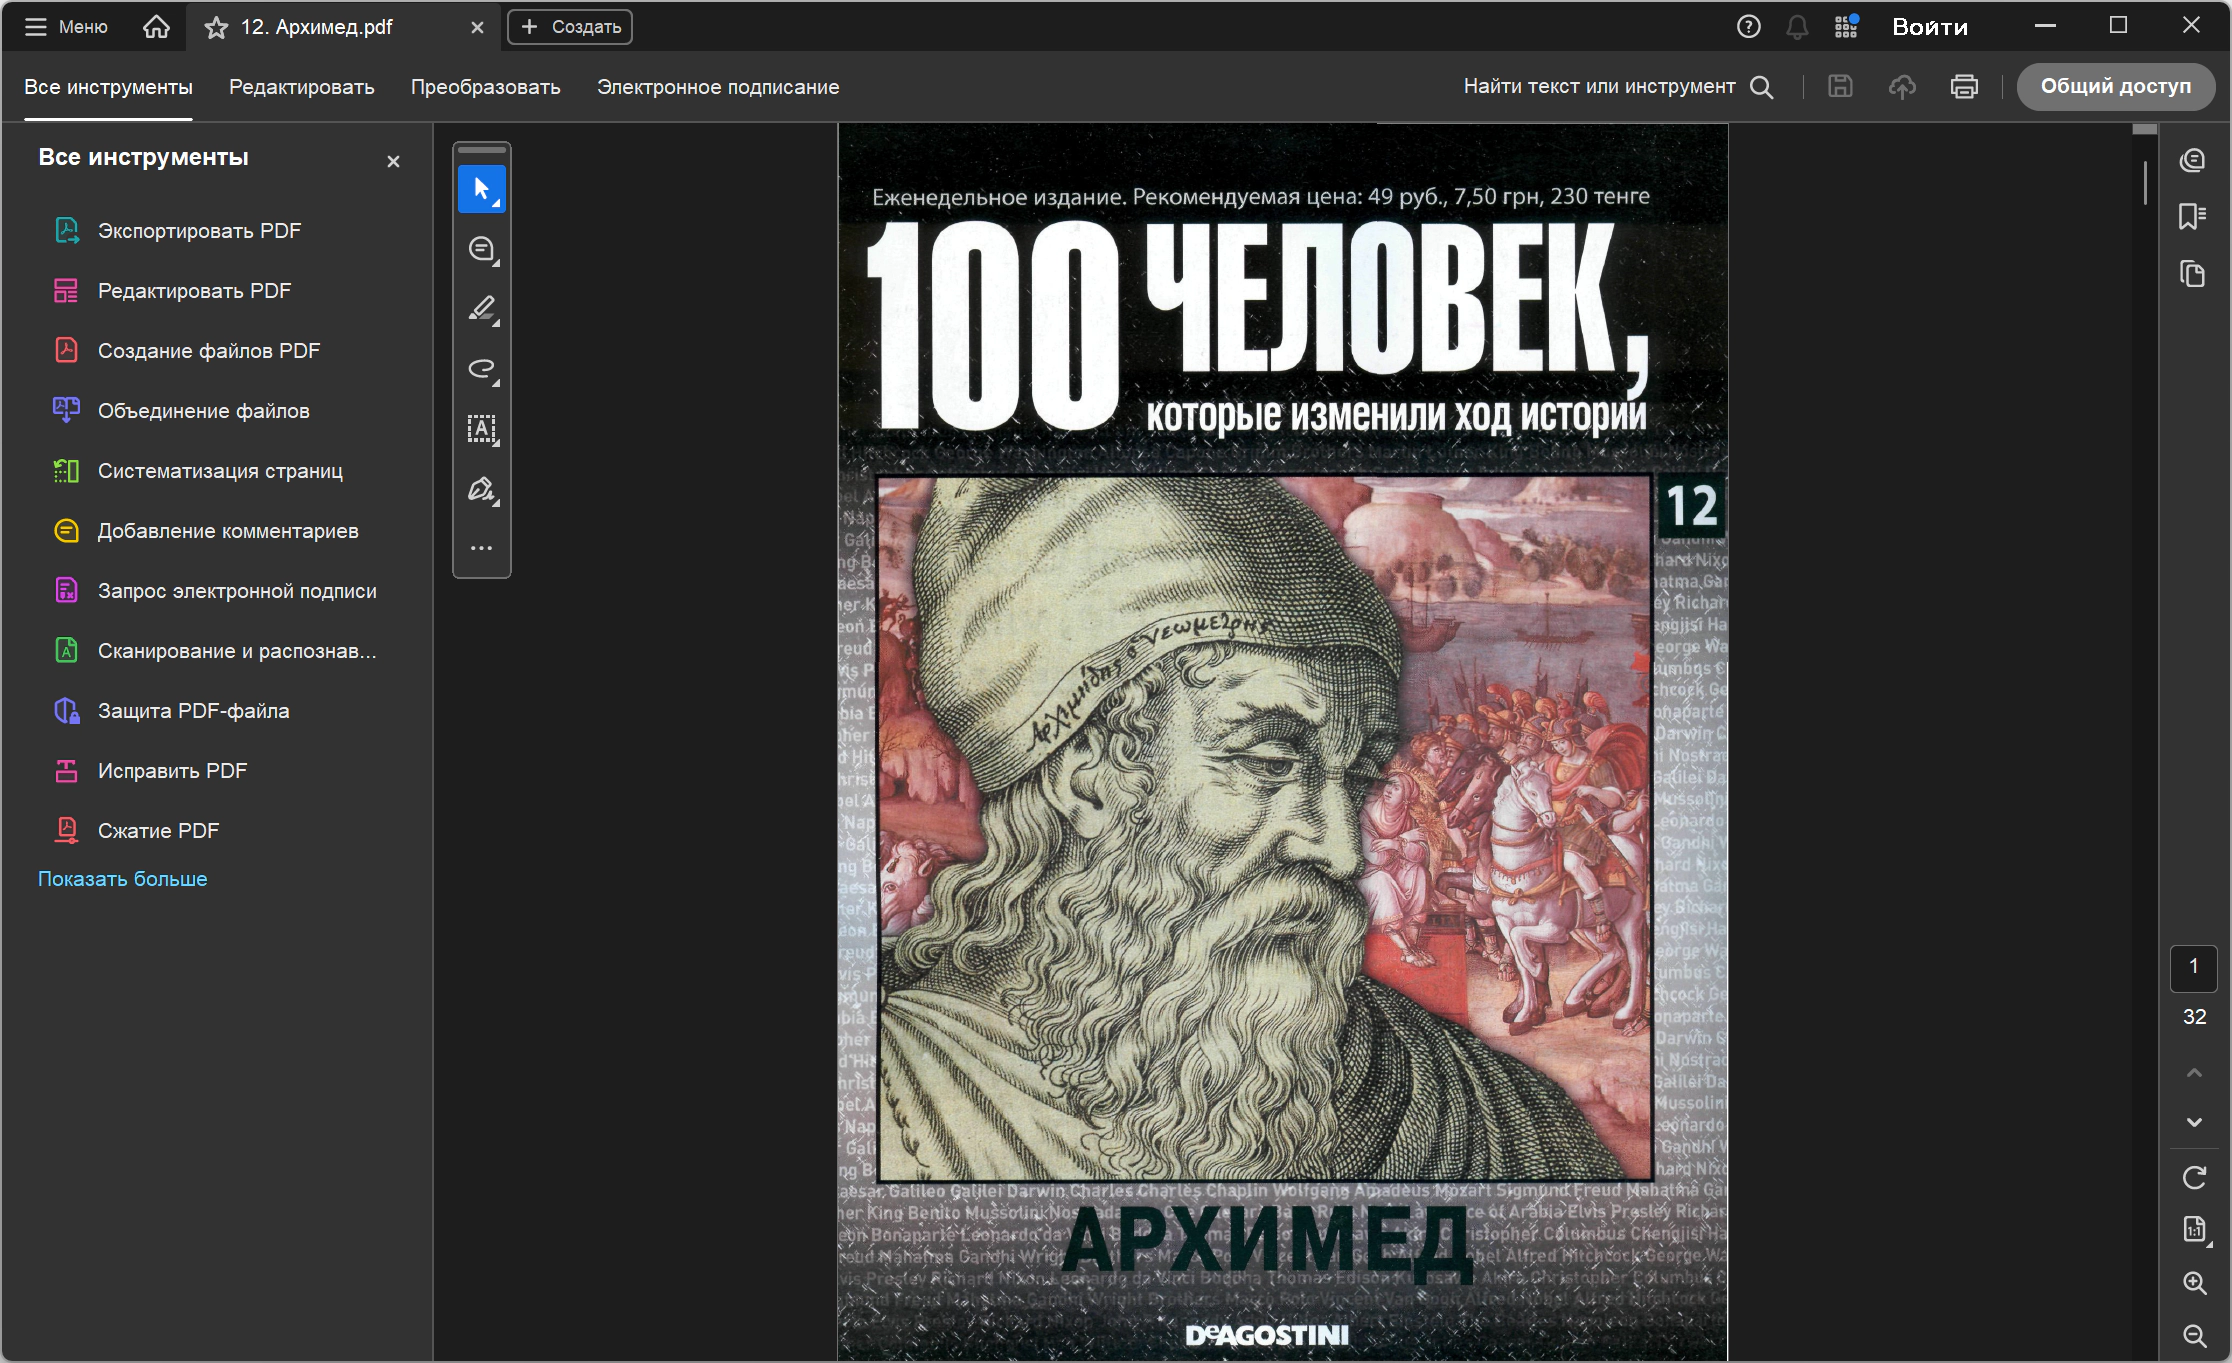Screen dimensions: 2232x1363
Task: Open the page fit display options icon
Action: 2194,1229
